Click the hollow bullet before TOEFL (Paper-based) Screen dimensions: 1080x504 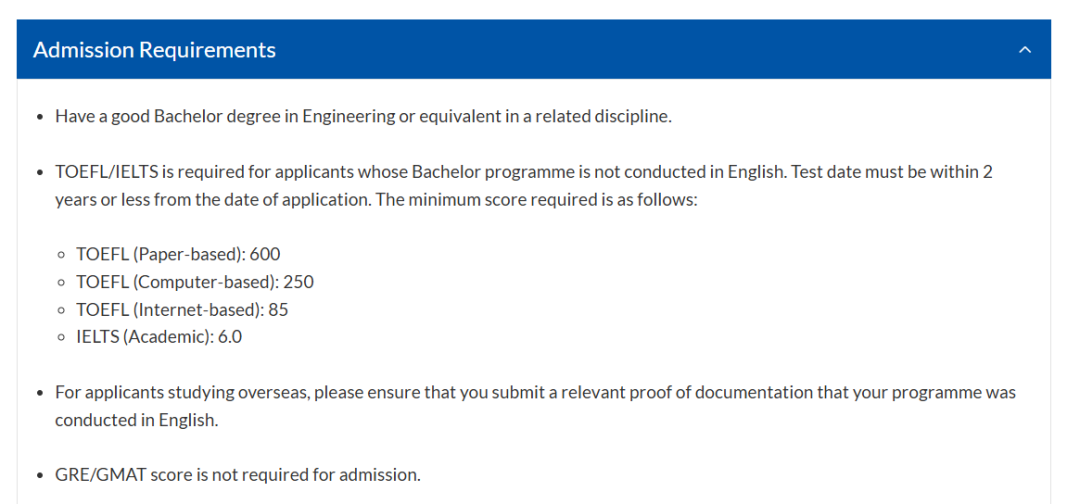click(x=62, y=255)
